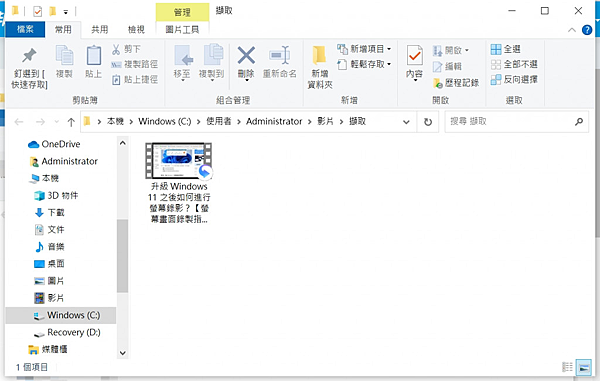This screenshot has width=600, height=381.
Task: Select the 升級 Windows 11 video thumbnail
Action: pyautogui.click(x=178, y=161)
